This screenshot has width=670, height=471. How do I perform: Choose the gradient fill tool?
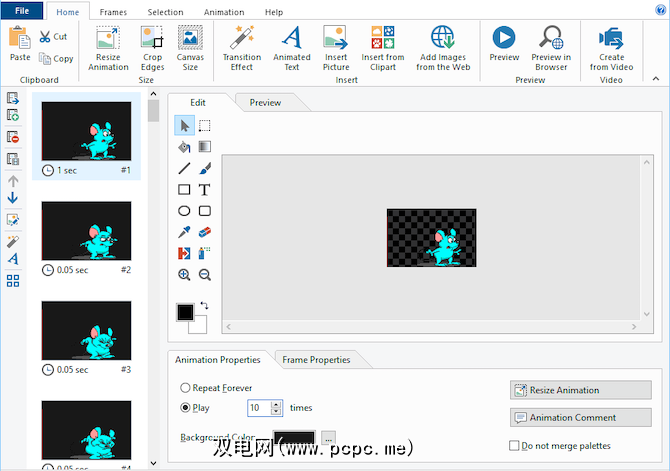point(205,147)
